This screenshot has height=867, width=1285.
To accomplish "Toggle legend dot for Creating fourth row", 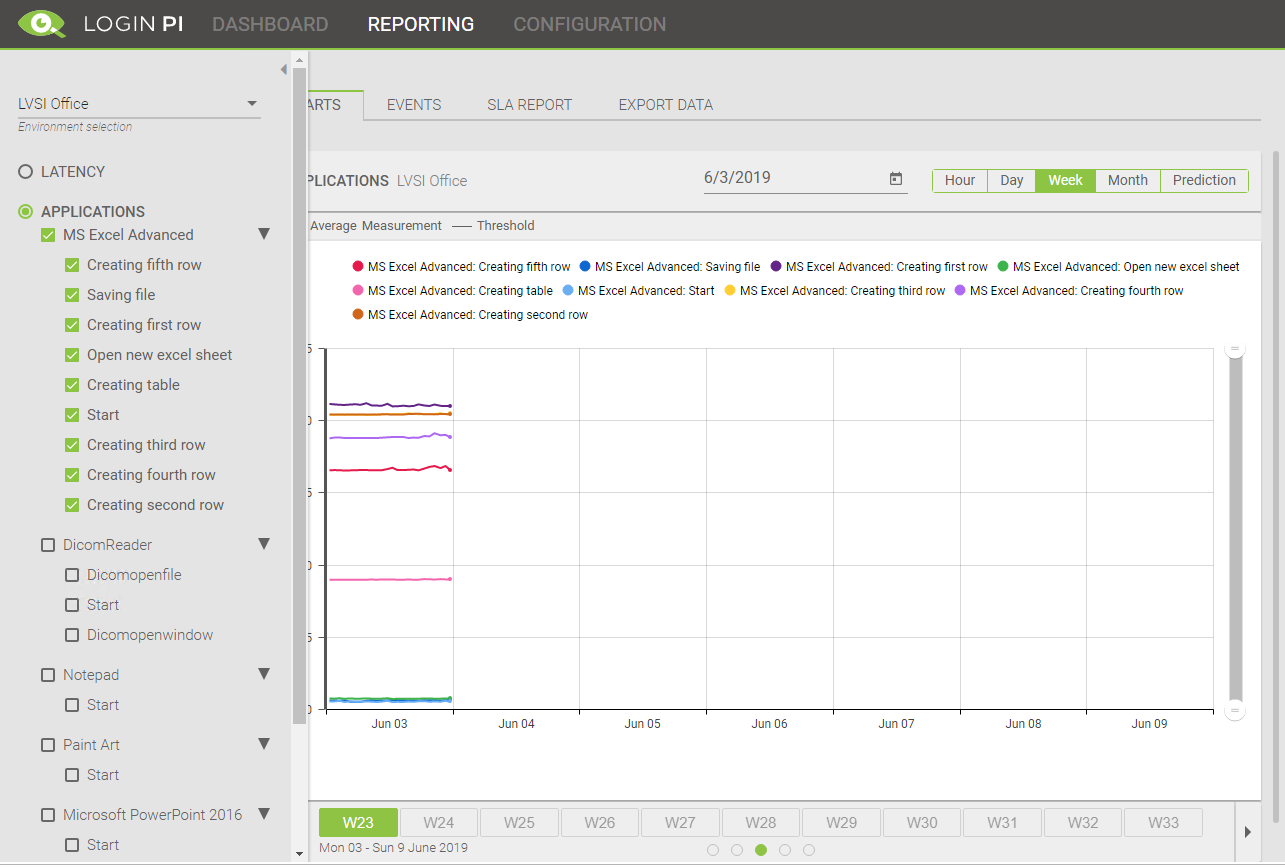I will click(x=960, y=291).
